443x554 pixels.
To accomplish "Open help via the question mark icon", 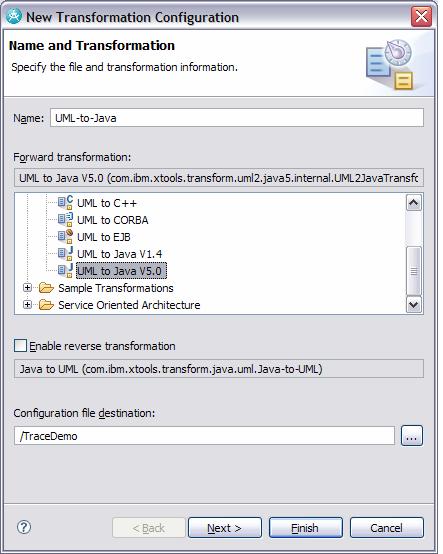I will coord(24,528).
